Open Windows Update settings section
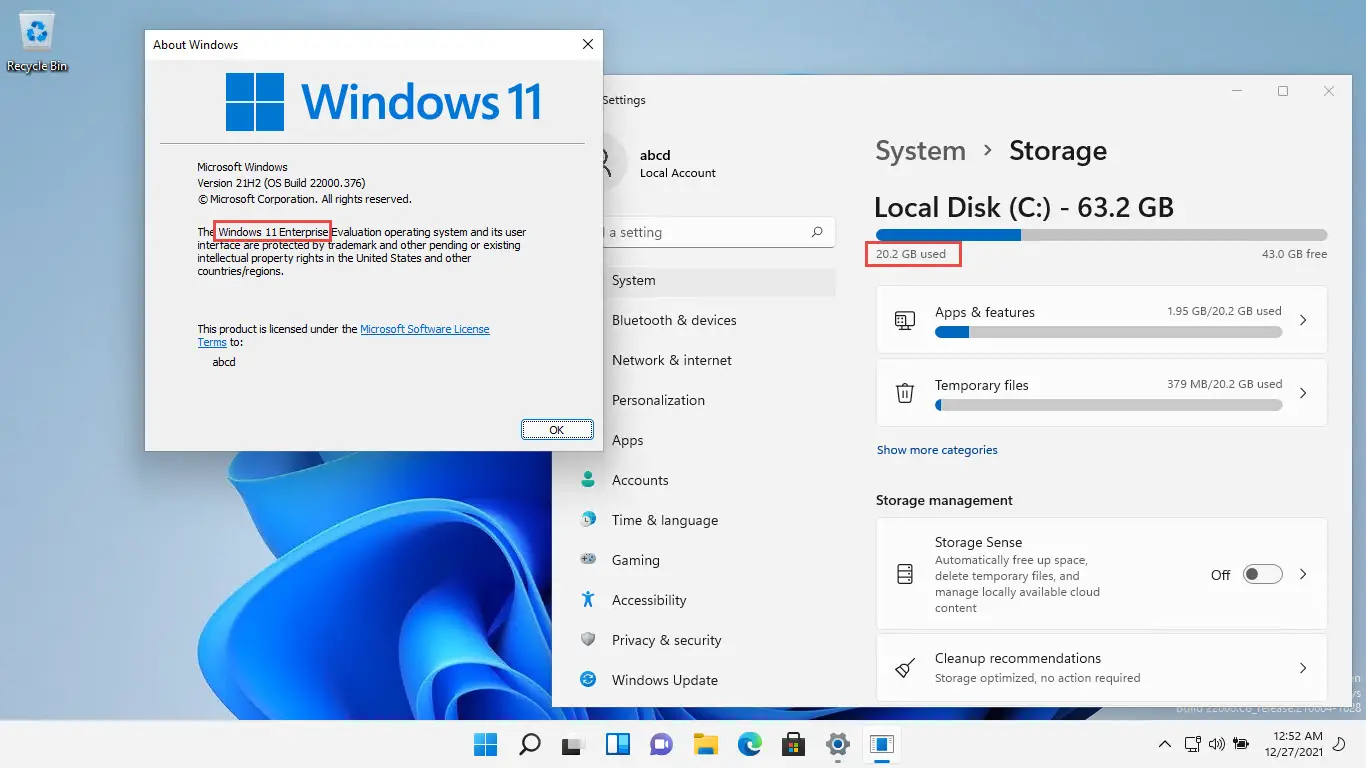 click(x=665, y=680)
